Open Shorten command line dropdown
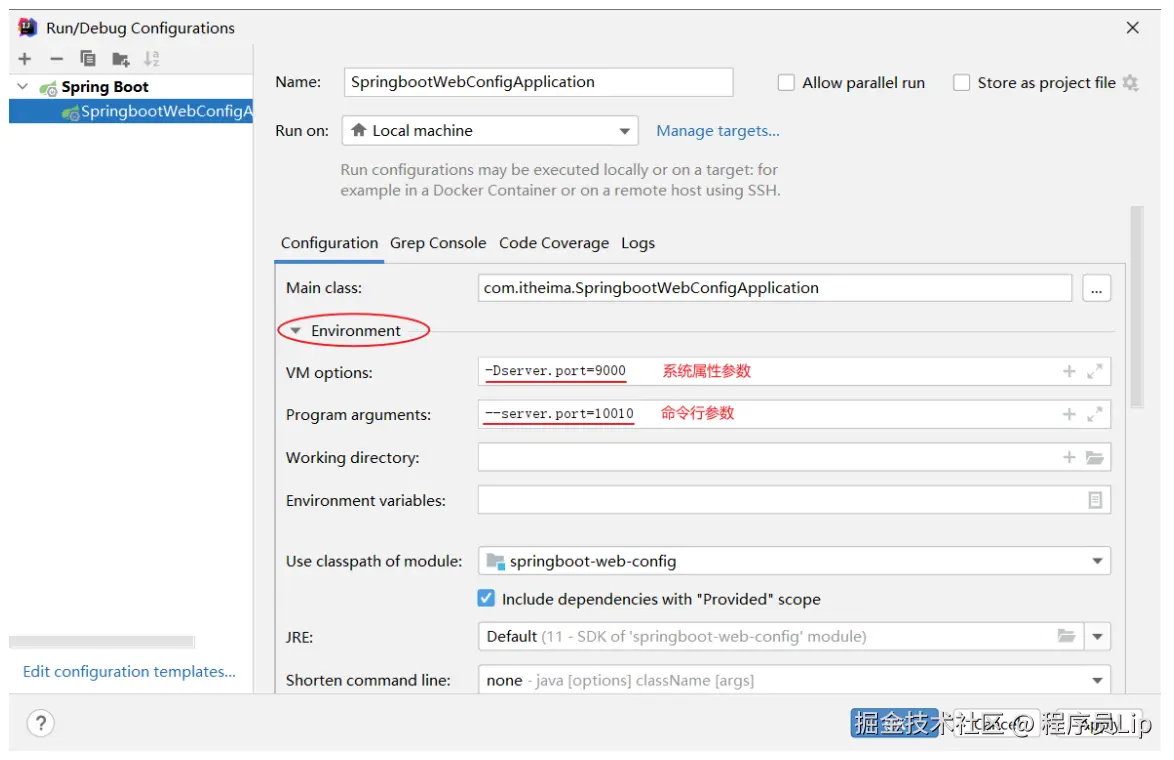 click(x=794, y=681)
